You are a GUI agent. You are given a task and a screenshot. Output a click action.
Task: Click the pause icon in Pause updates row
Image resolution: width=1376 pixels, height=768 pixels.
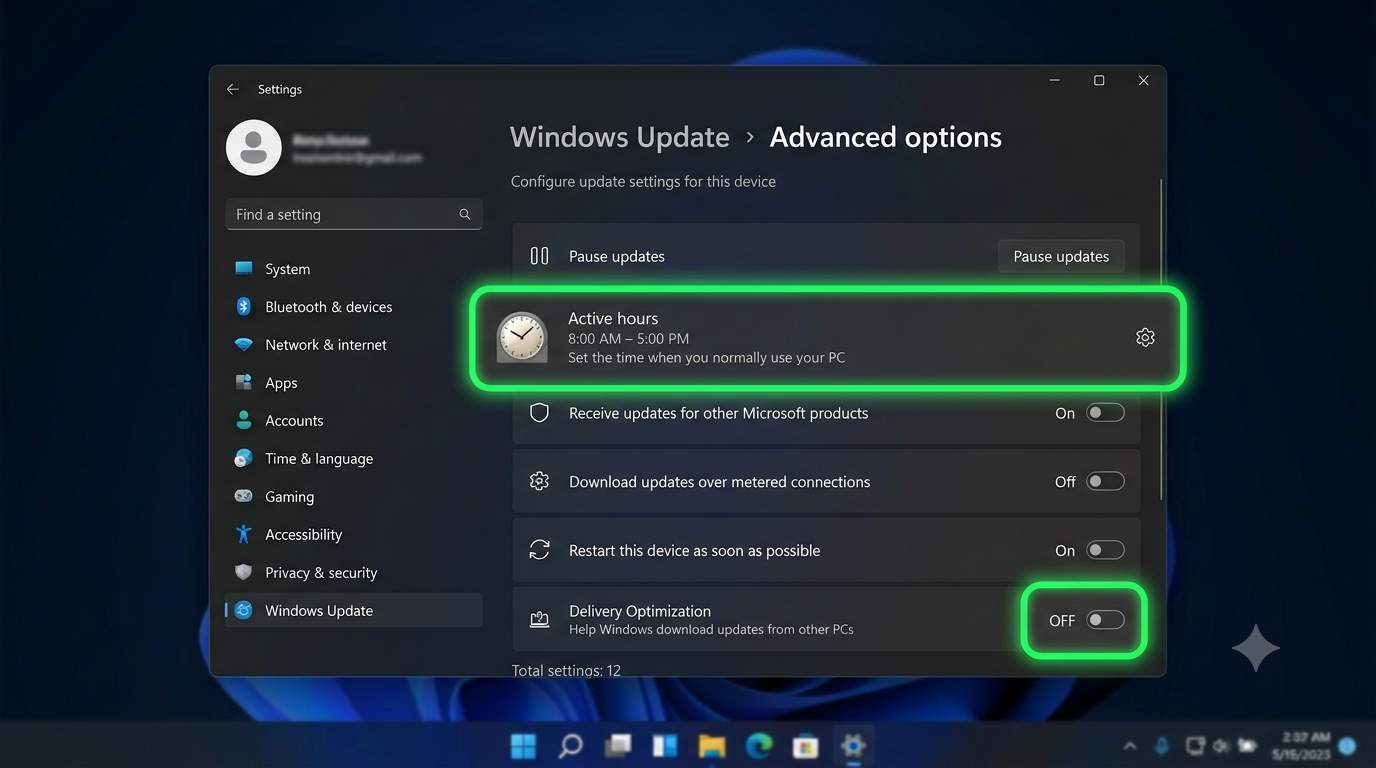[539, 256]
